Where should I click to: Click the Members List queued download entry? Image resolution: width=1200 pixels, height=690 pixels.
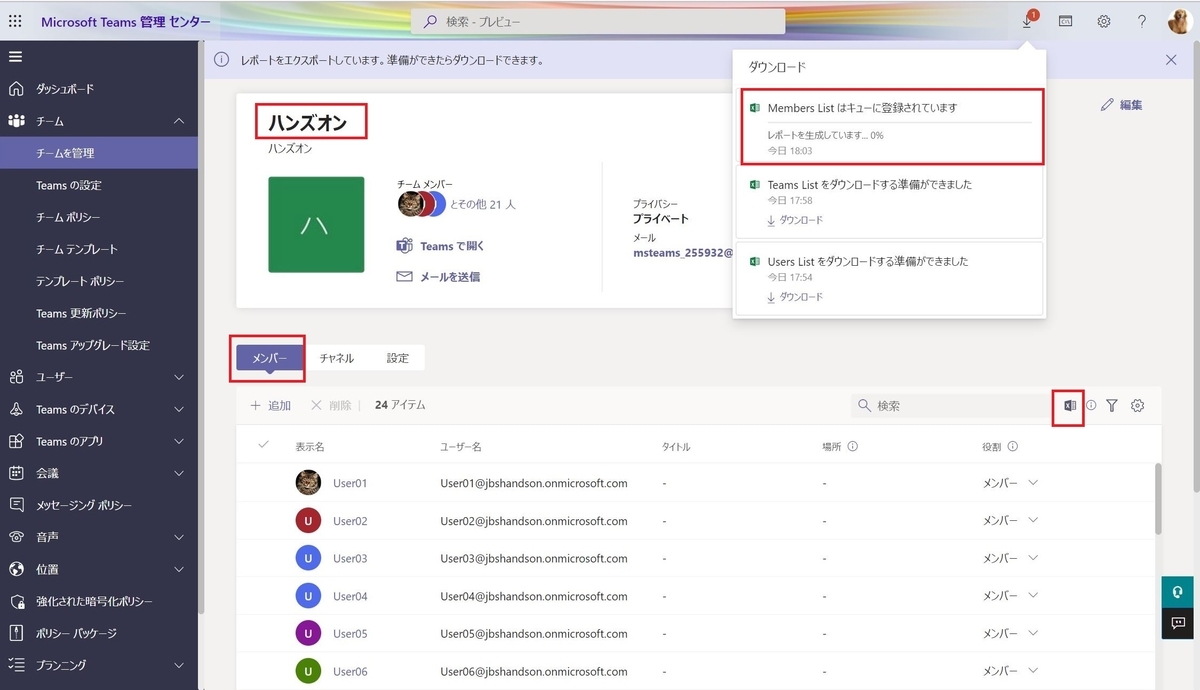[x=891, y=127]
